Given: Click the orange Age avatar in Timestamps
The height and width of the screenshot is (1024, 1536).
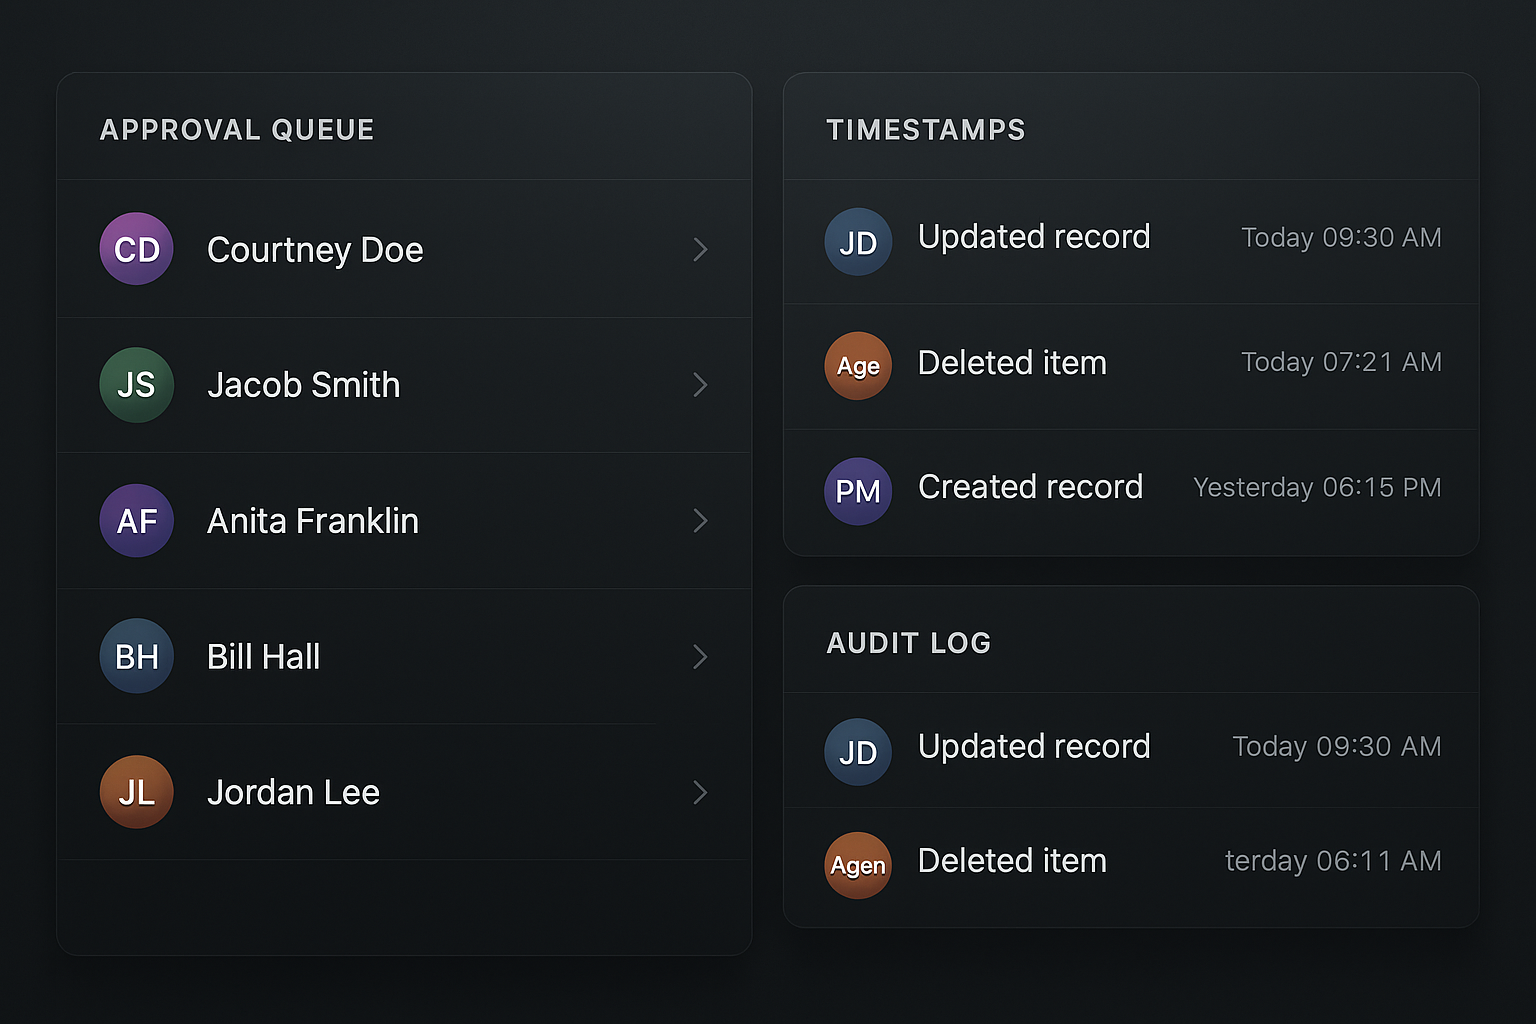Looking at the screenshot, I should tap(858, 366).
